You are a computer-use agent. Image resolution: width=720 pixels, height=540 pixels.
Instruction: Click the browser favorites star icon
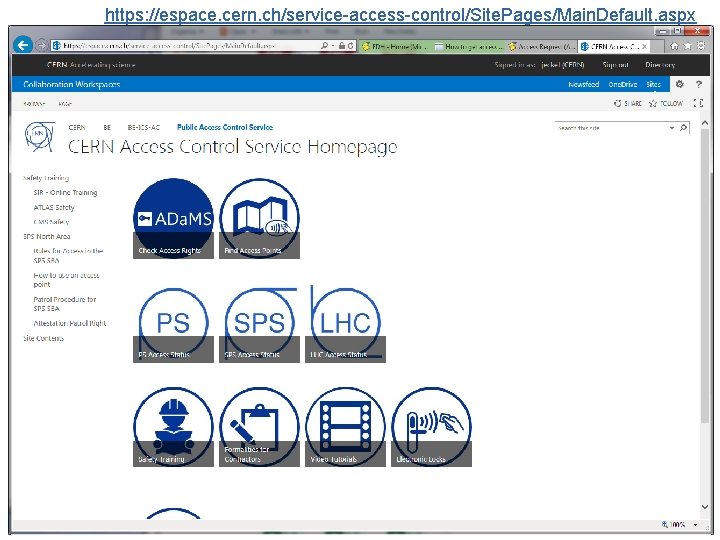687,46
